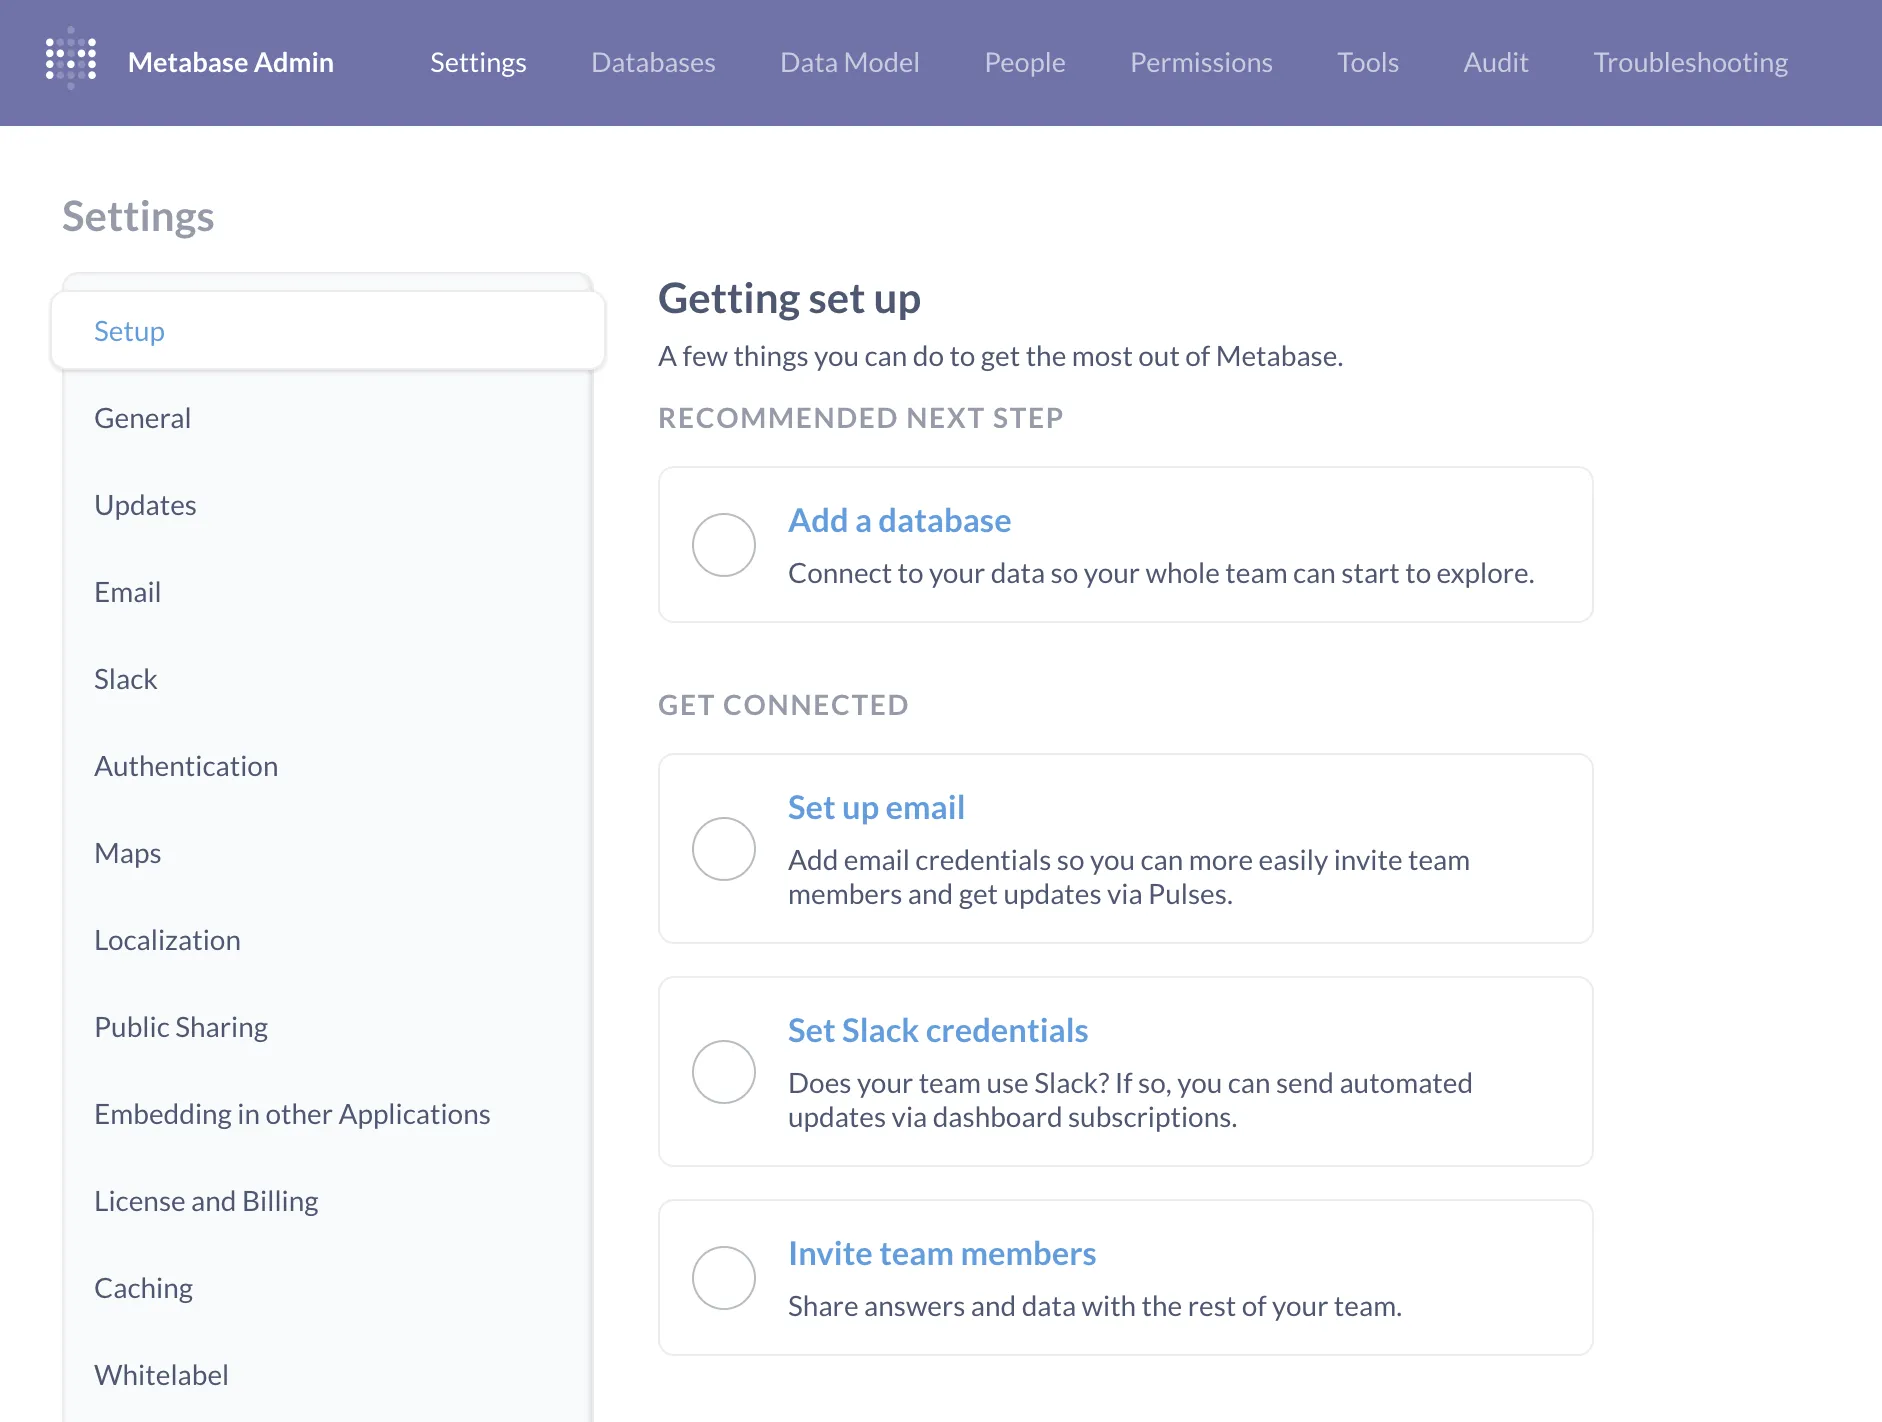
Task: Open the Add a database link
Action: tap(899, 520)
